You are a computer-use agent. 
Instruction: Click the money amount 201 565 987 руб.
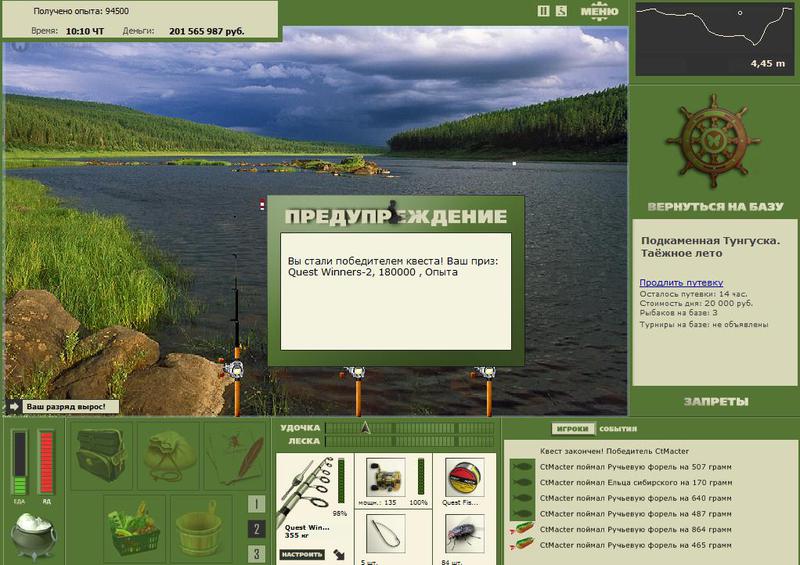tap(207, 31)
